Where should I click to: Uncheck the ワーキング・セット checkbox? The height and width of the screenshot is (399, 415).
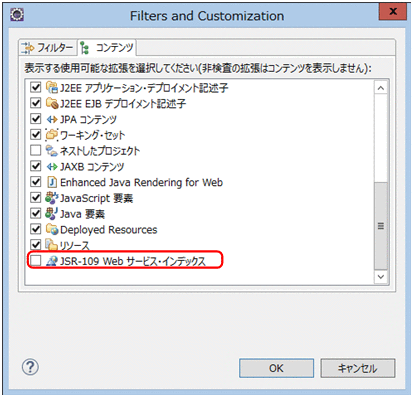pyautogui.click(x=35, y=135)
